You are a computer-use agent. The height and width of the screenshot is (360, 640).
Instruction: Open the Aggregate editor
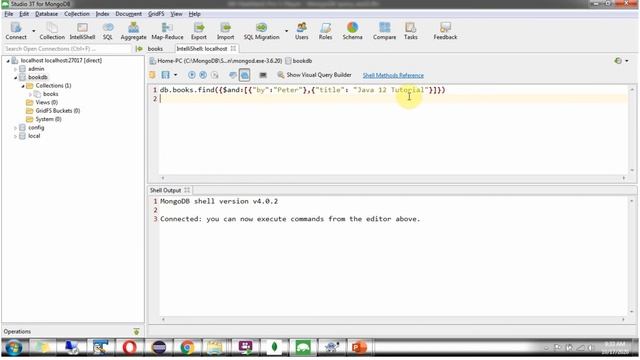(x=133, y=31)
